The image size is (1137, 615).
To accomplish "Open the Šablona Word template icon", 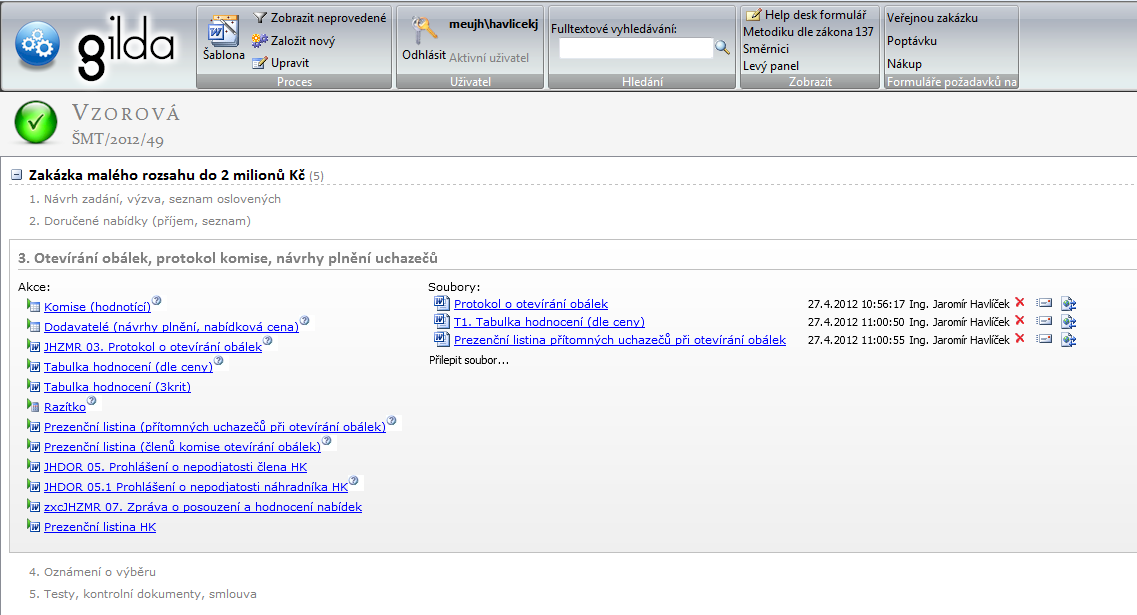I will pos(223,30).
